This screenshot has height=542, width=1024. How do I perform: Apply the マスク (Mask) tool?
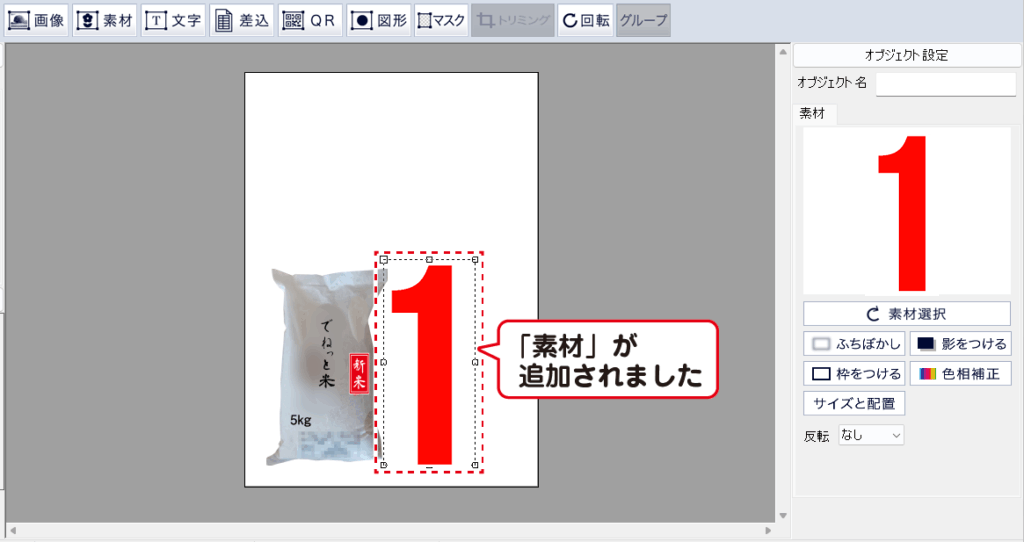click(x=441, y=20)
